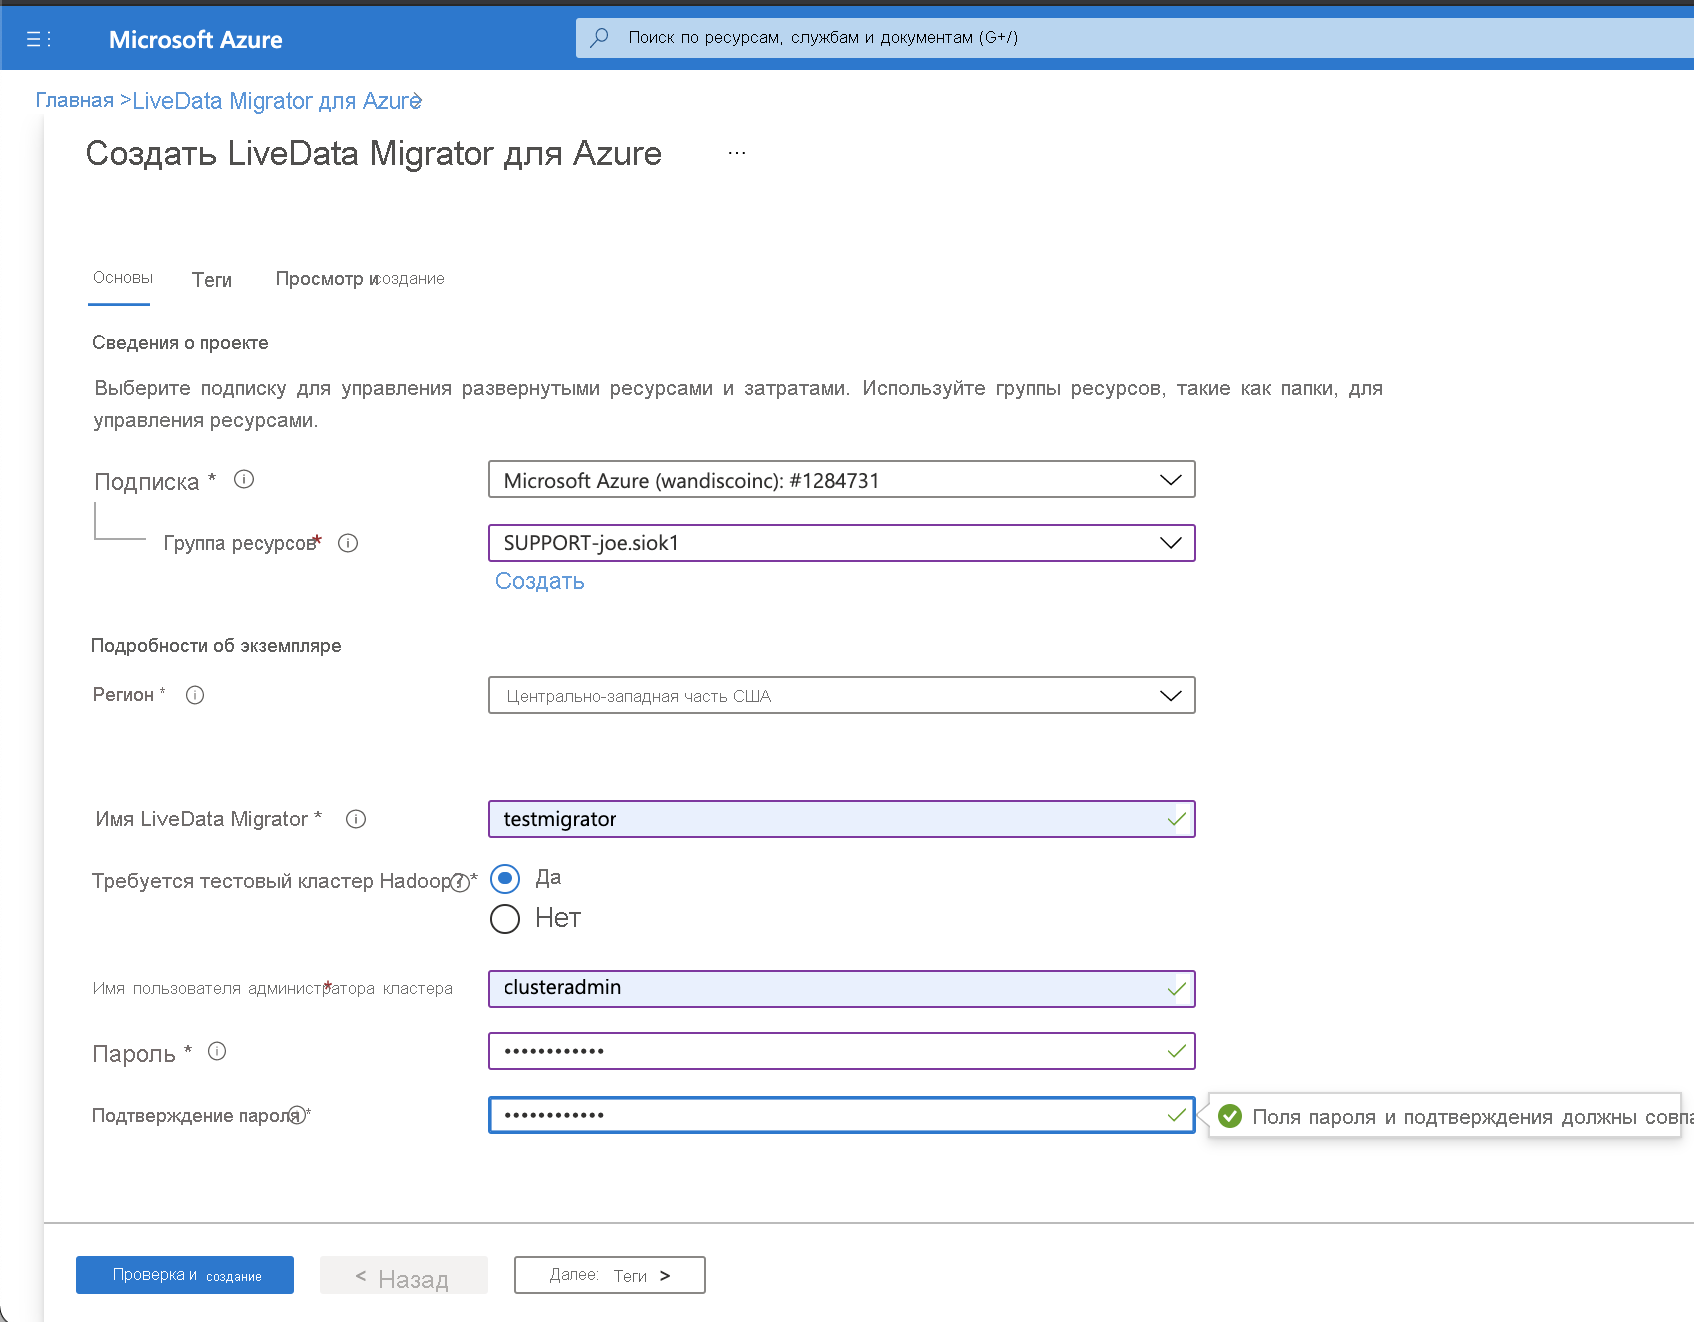
Task: Click the Создать link below resource group
Action: (539, 581)
